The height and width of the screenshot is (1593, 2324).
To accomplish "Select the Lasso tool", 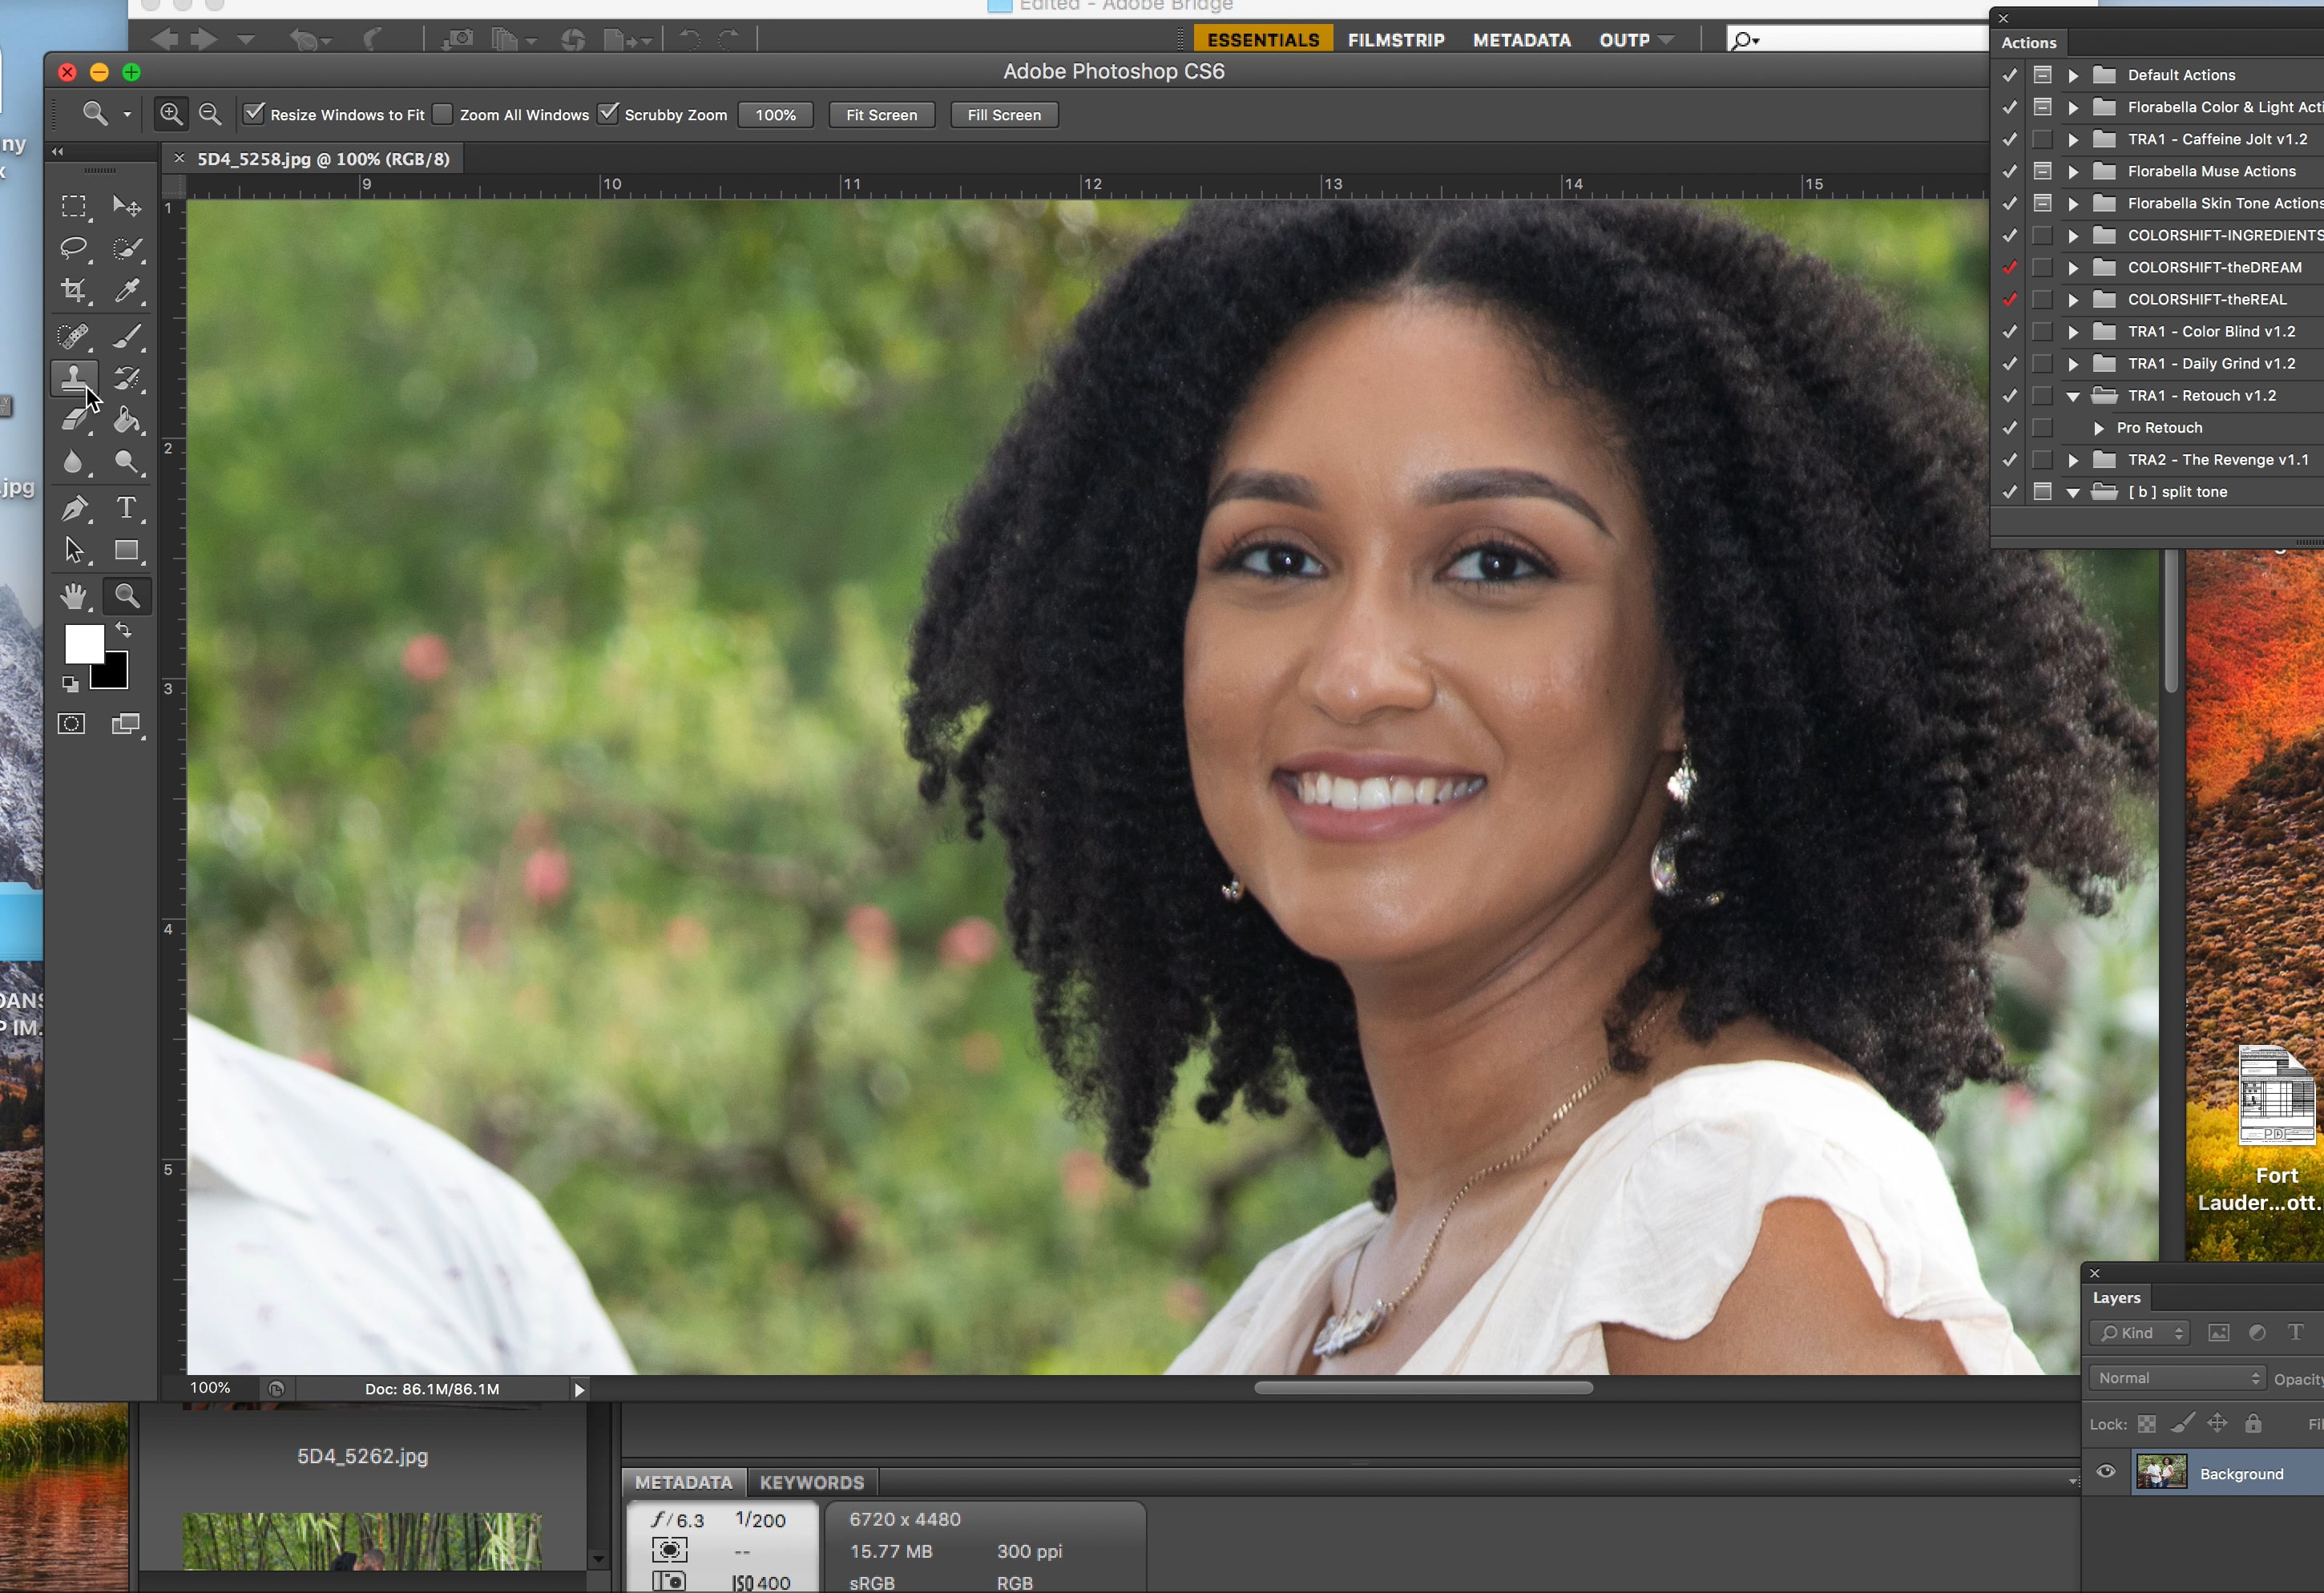I will click(74, 248).
